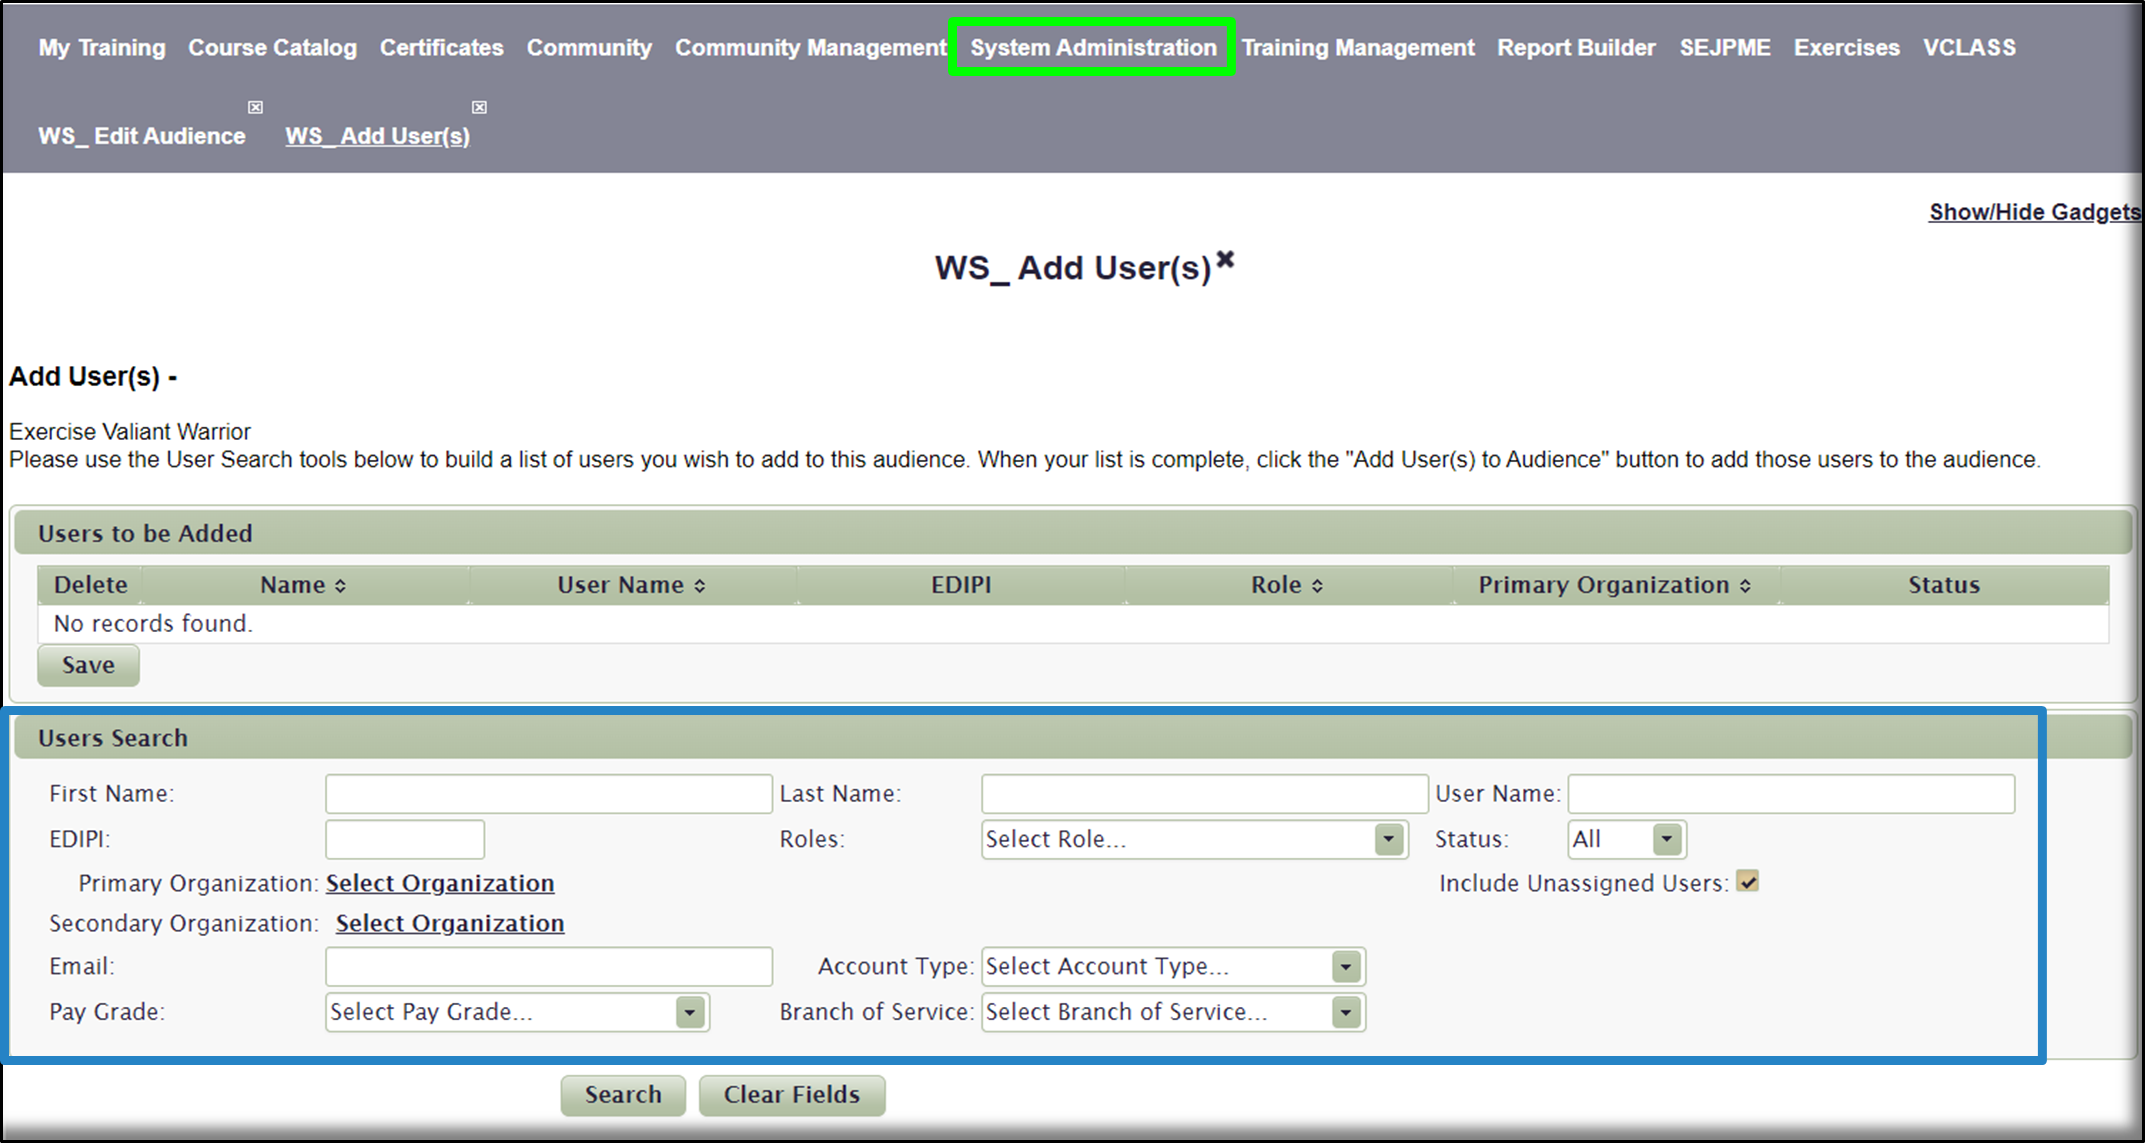Click the Clear Fields button
Viewport: 2145px width, 1143px height.
tap(791, 1094)
